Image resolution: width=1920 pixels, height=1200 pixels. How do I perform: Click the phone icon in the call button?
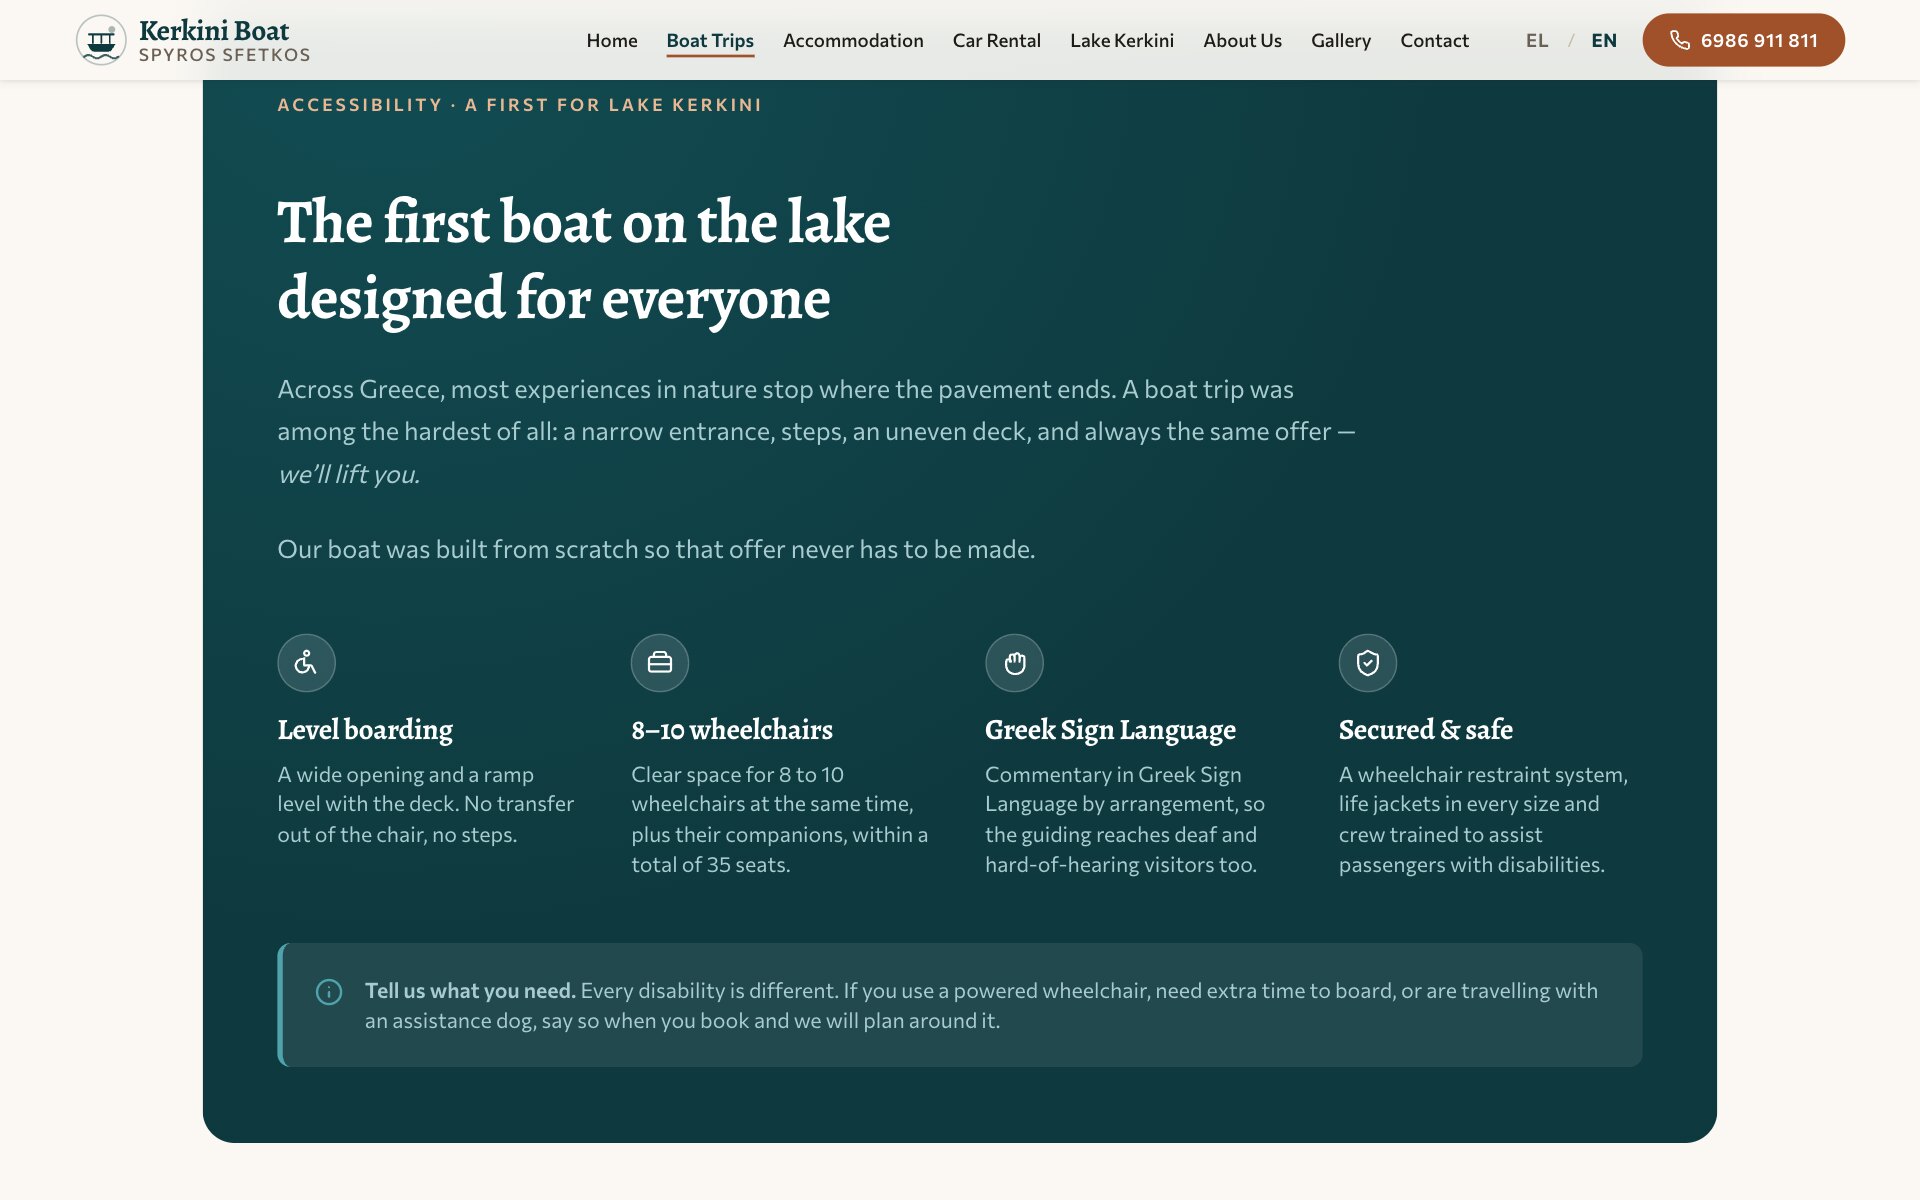pyautogui.click(x=1680, y=40)
